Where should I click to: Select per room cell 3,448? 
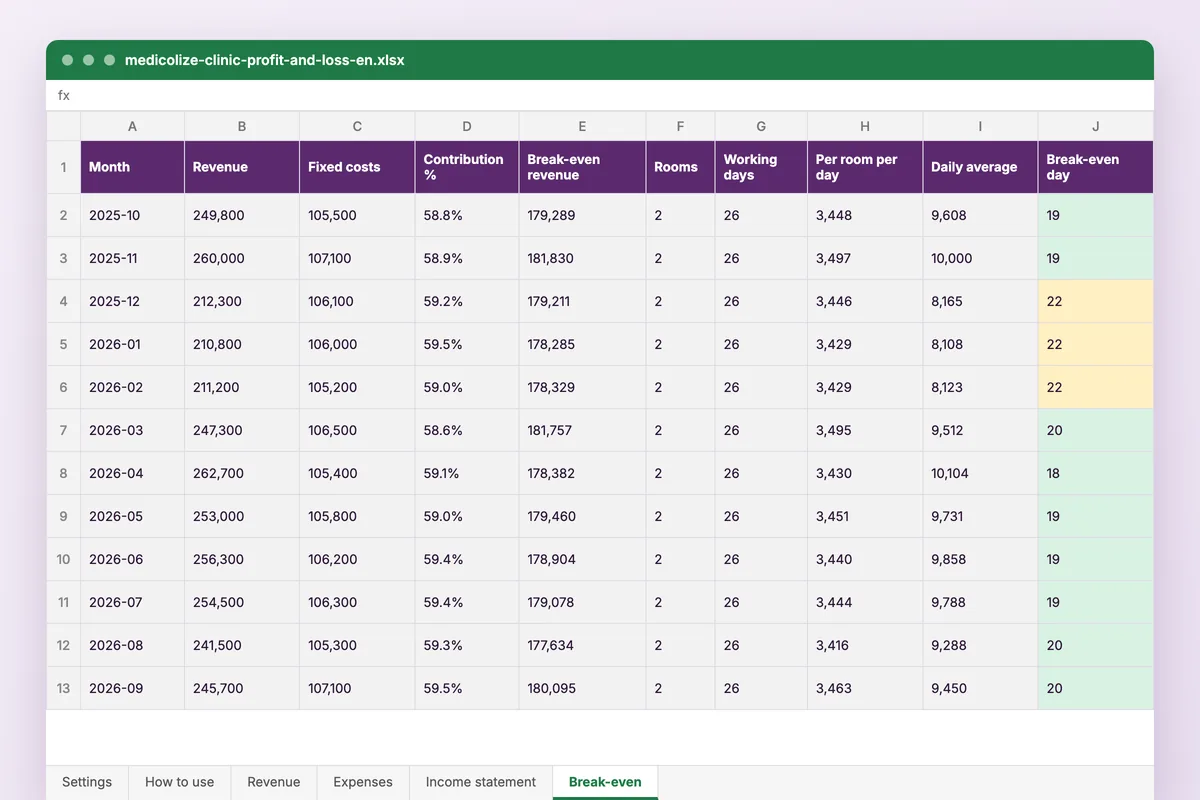pos(865,215)
